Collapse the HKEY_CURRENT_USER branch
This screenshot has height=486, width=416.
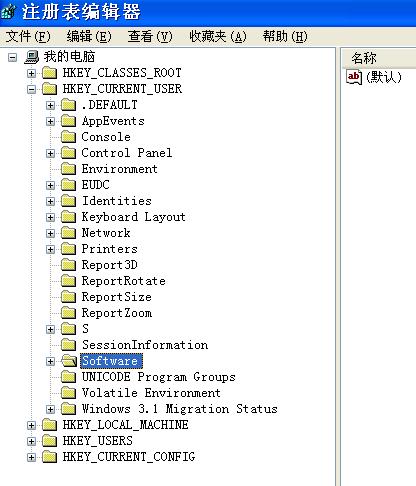[x=31, y=89]
